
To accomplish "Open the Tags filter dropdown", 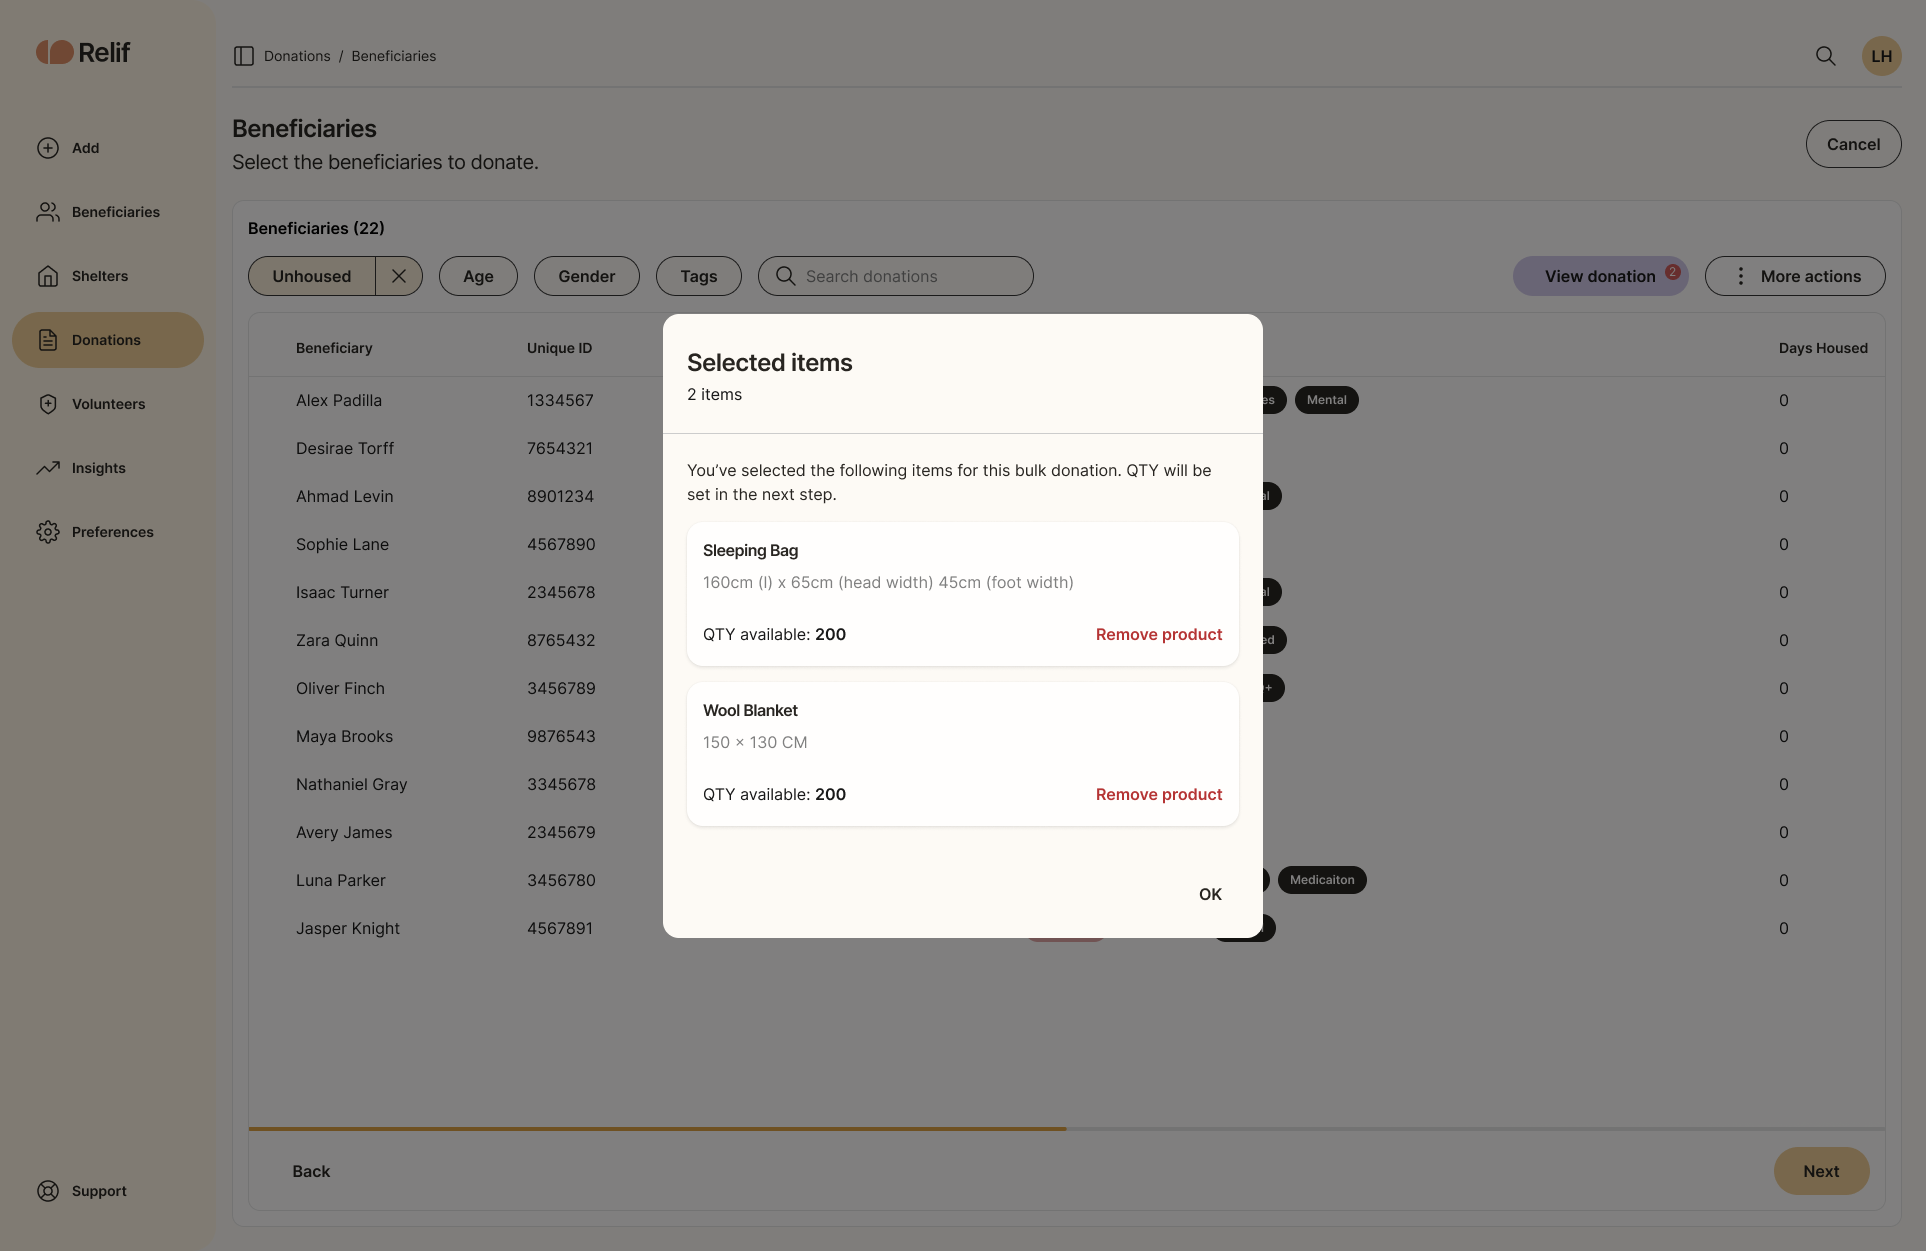I will [699, 276].
